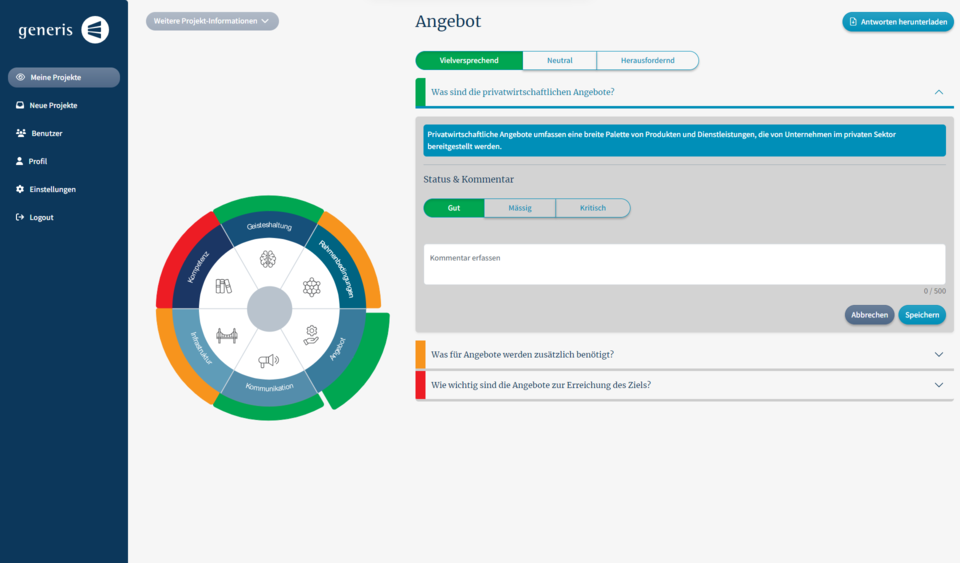Click the Abbrechen button
The height and width of the screenshot is (563, 960).
coord(869,315)
